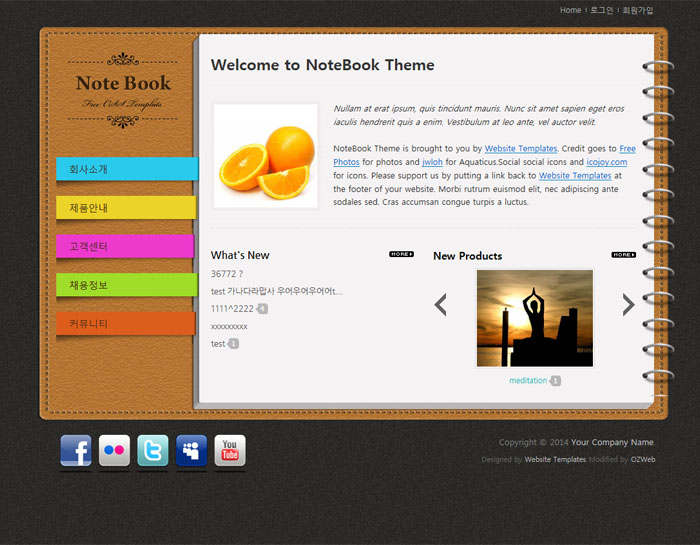Show previous product with left arrow
Image resolution: width=700 pixels, height=545 pixels.
point(440,305)
